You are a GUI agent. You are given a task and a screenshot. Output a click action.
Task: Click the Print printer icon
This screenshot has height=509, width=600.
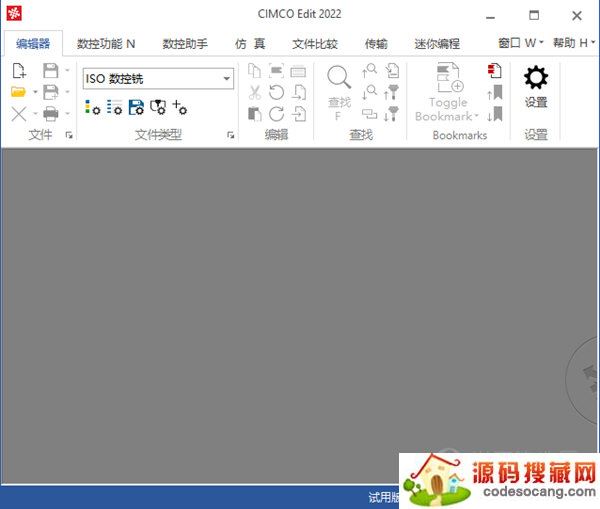tap(51, 114)
